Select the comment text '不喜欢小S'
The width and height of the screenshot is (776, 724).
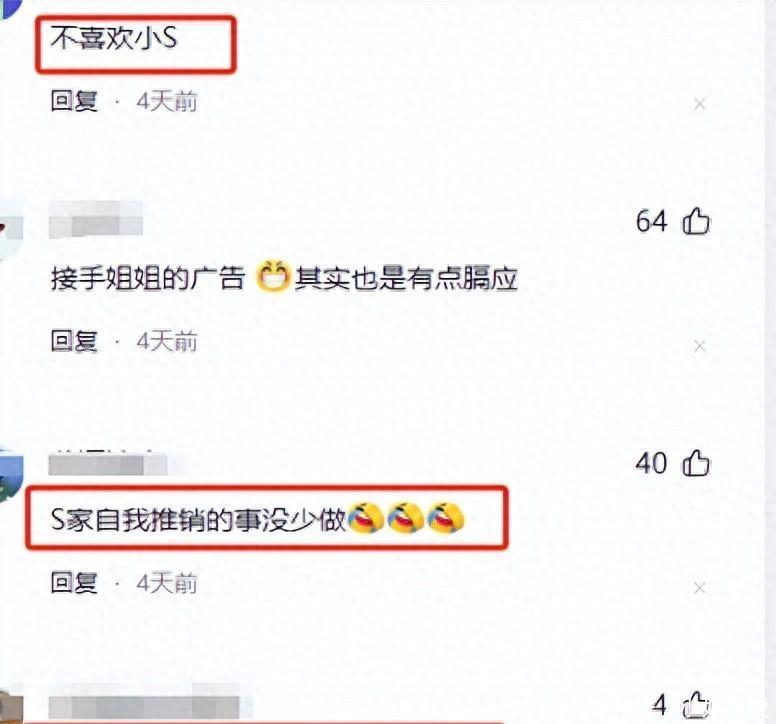[x=114, y=38]
